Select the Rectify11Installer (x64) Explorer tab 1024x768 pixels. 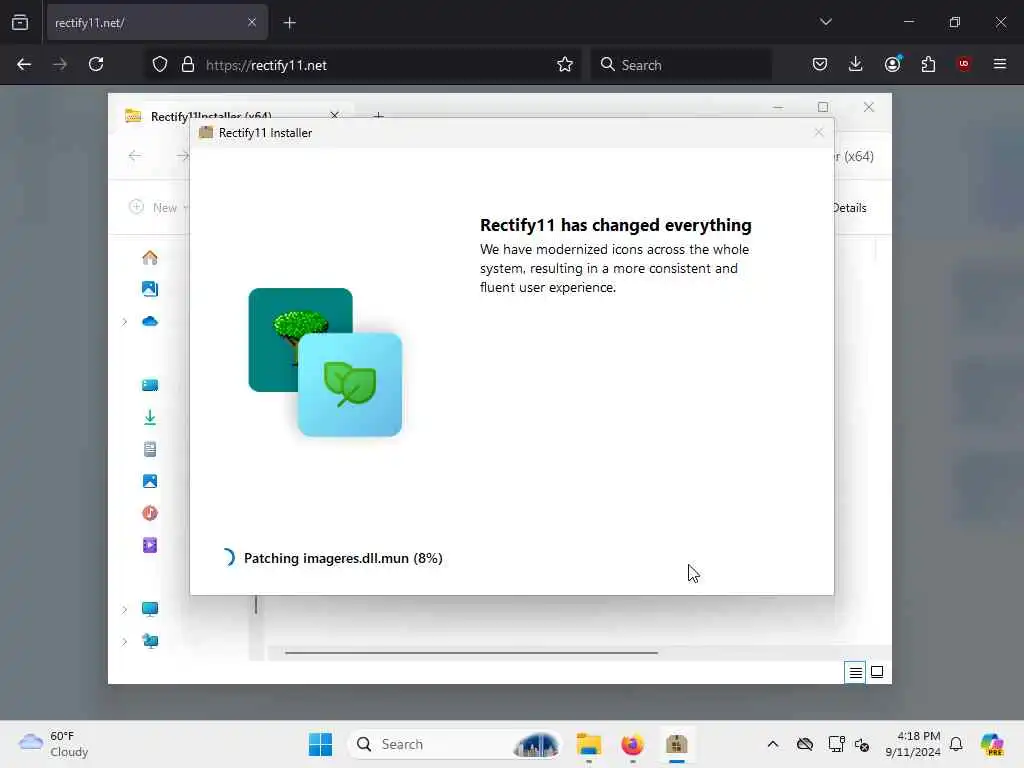[x=229, y=116]
